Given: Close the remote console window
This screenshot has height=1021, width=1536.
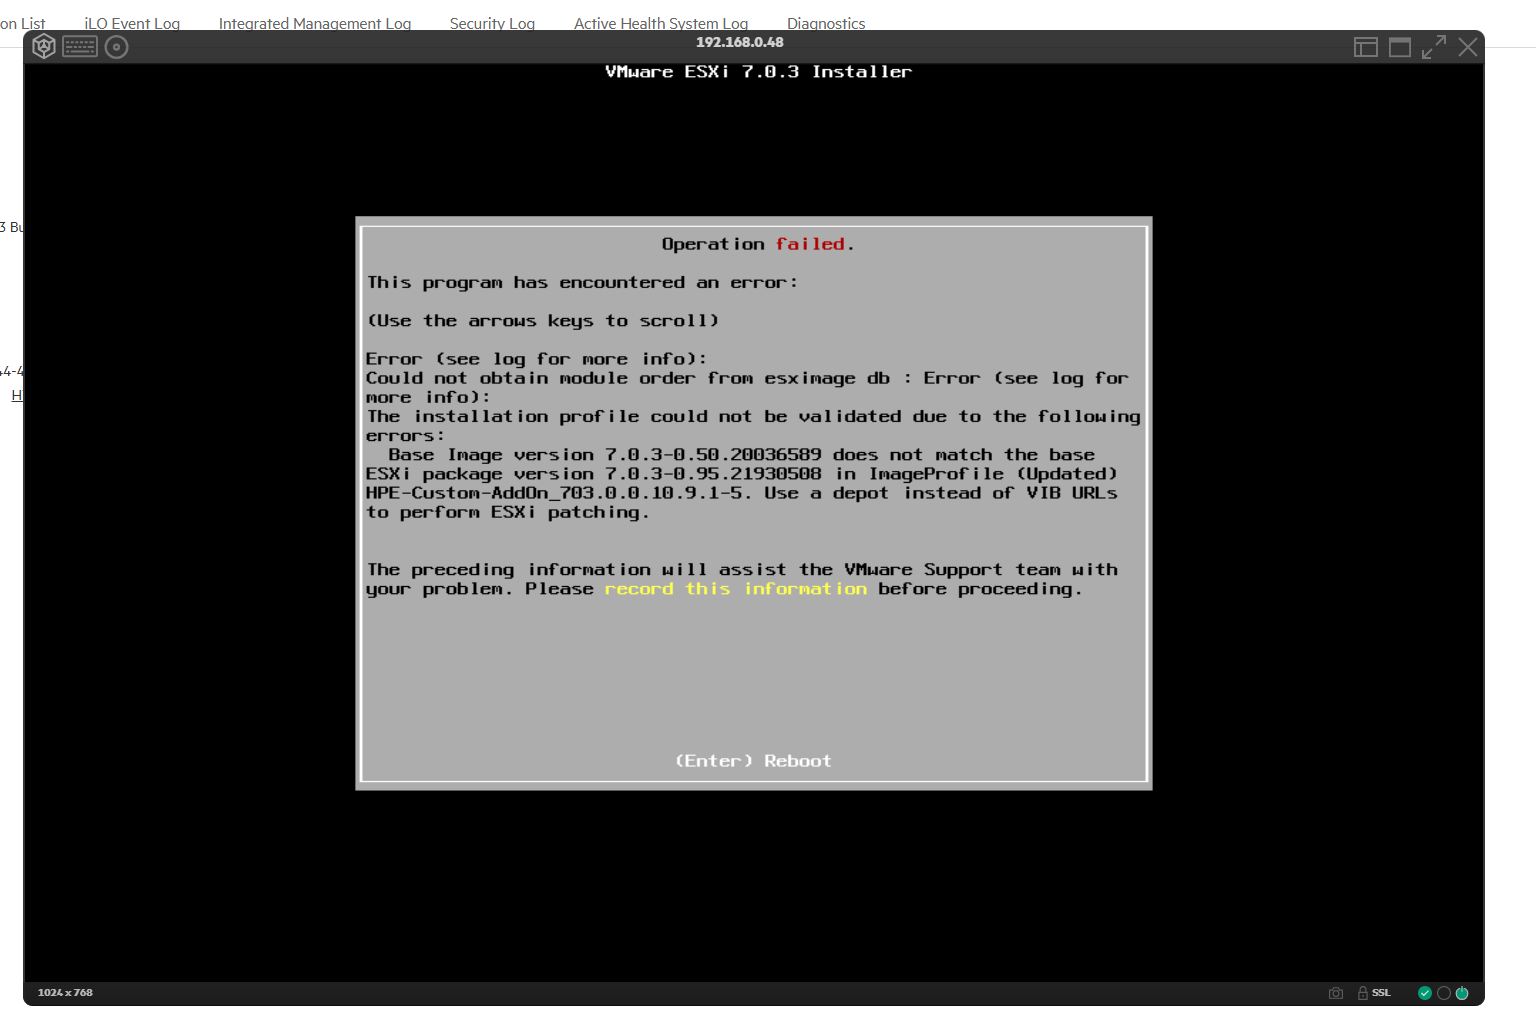Looking at the screenshot, I should point(1467,47).
